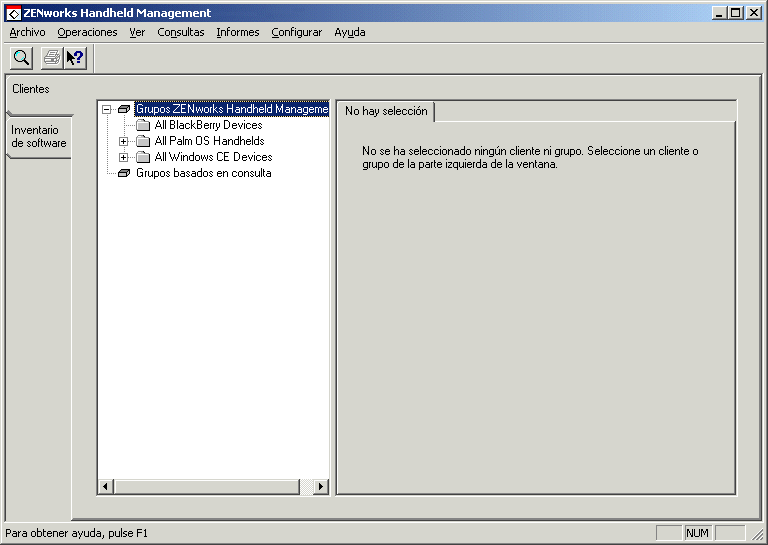This screenshot has width=768, height=545.
Task: Click the magnifying glass search toolbar icon
Action: [x=21, y=58]
